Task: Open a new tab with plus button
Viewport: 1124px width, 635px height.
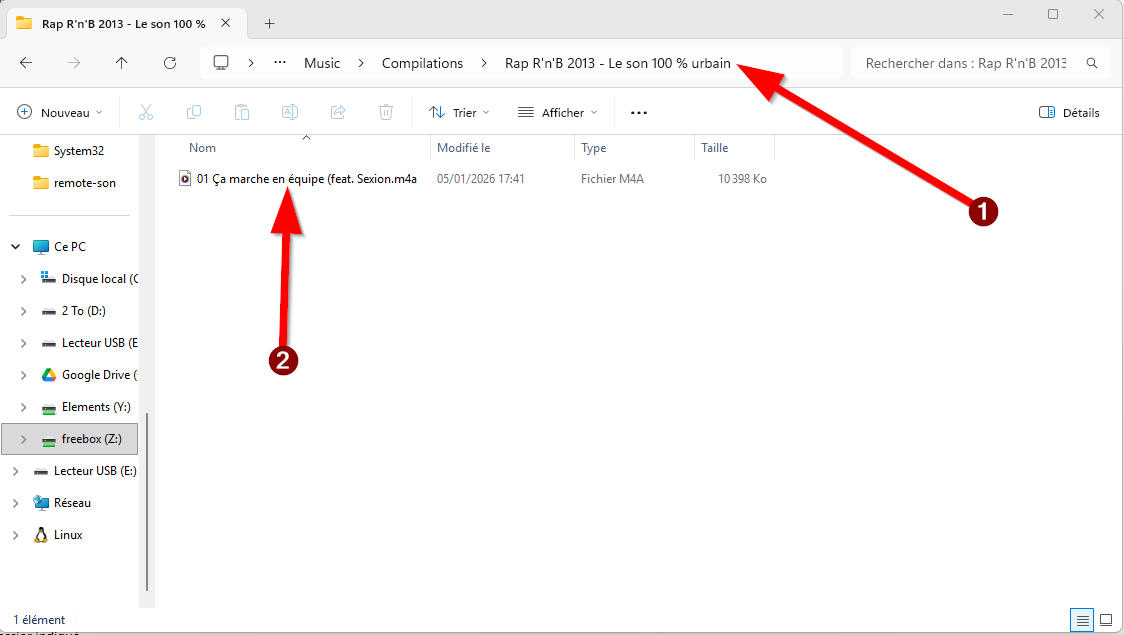Action: point(269,23)
